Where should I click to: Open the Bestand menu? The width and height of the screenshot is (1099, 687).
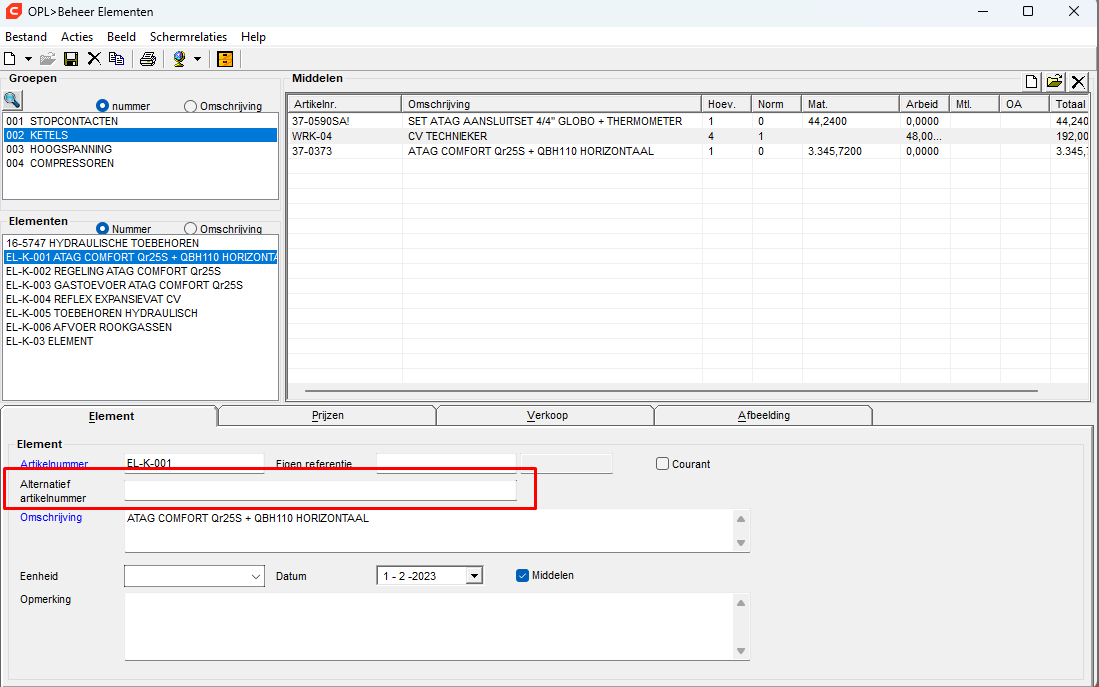(26, 37)
